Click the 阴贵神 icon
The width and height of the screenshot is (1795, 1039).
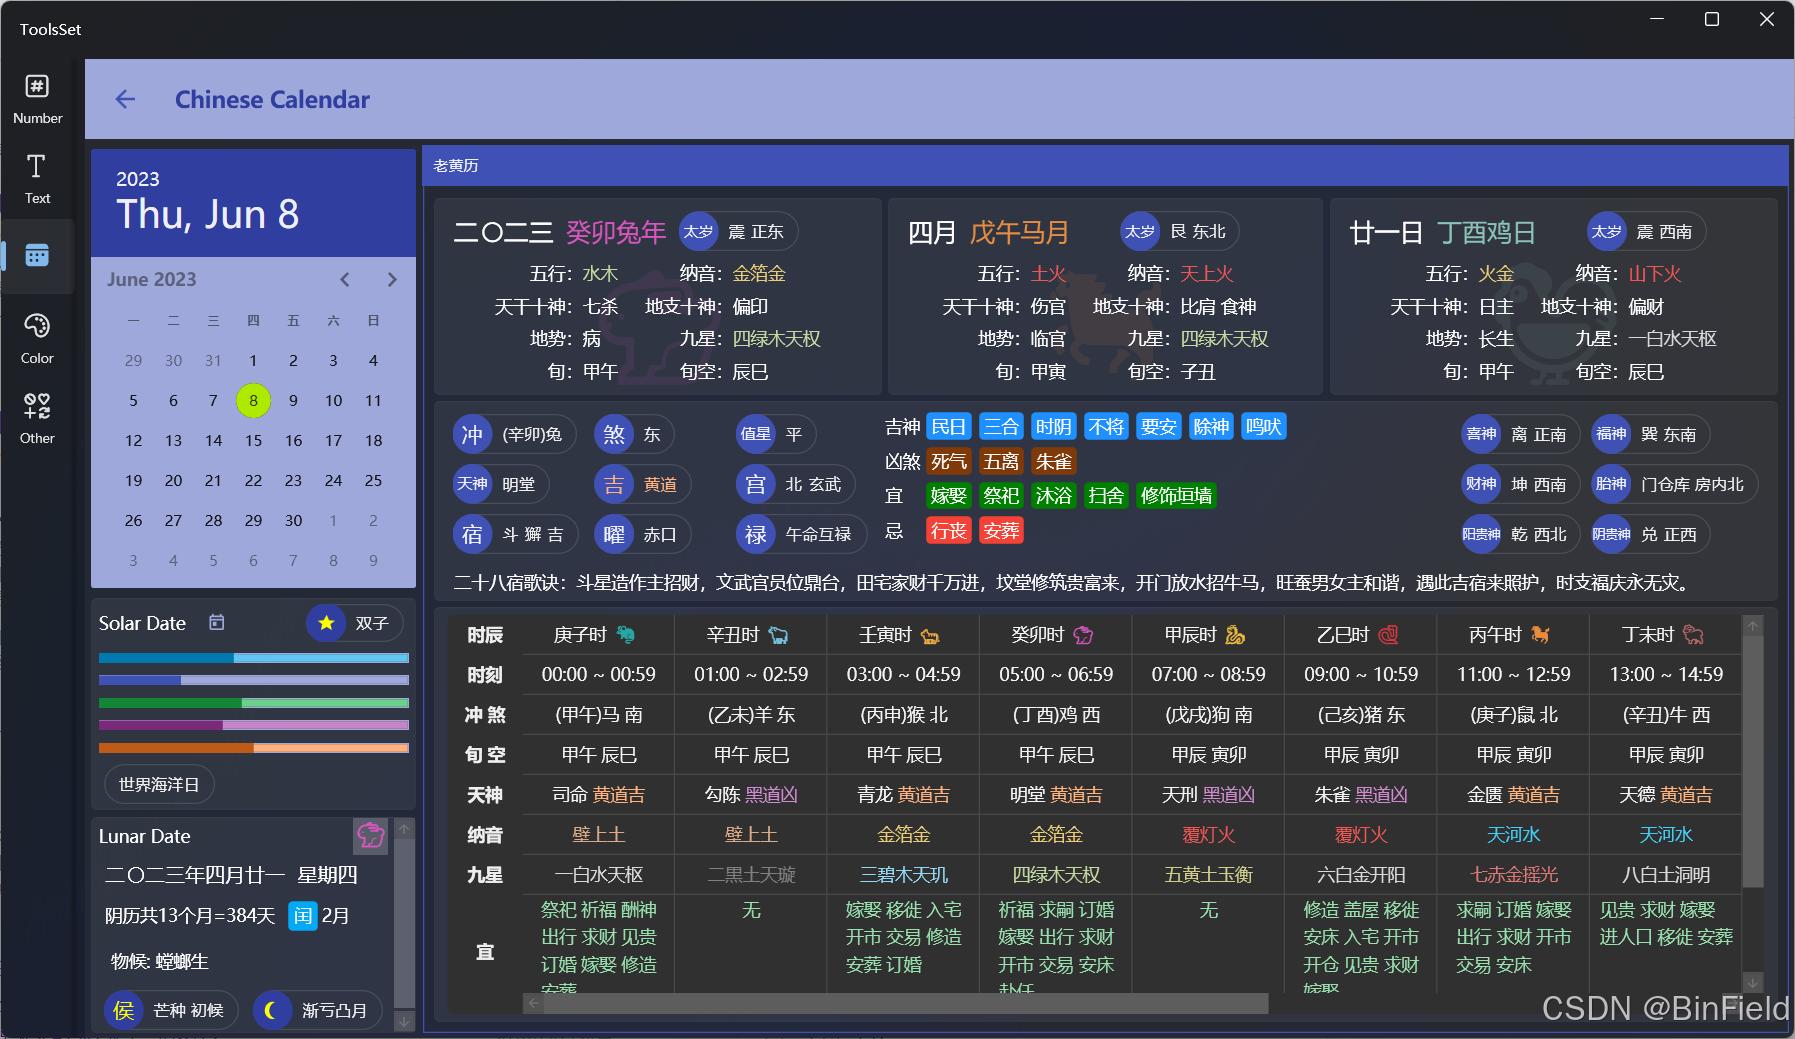1611,534
